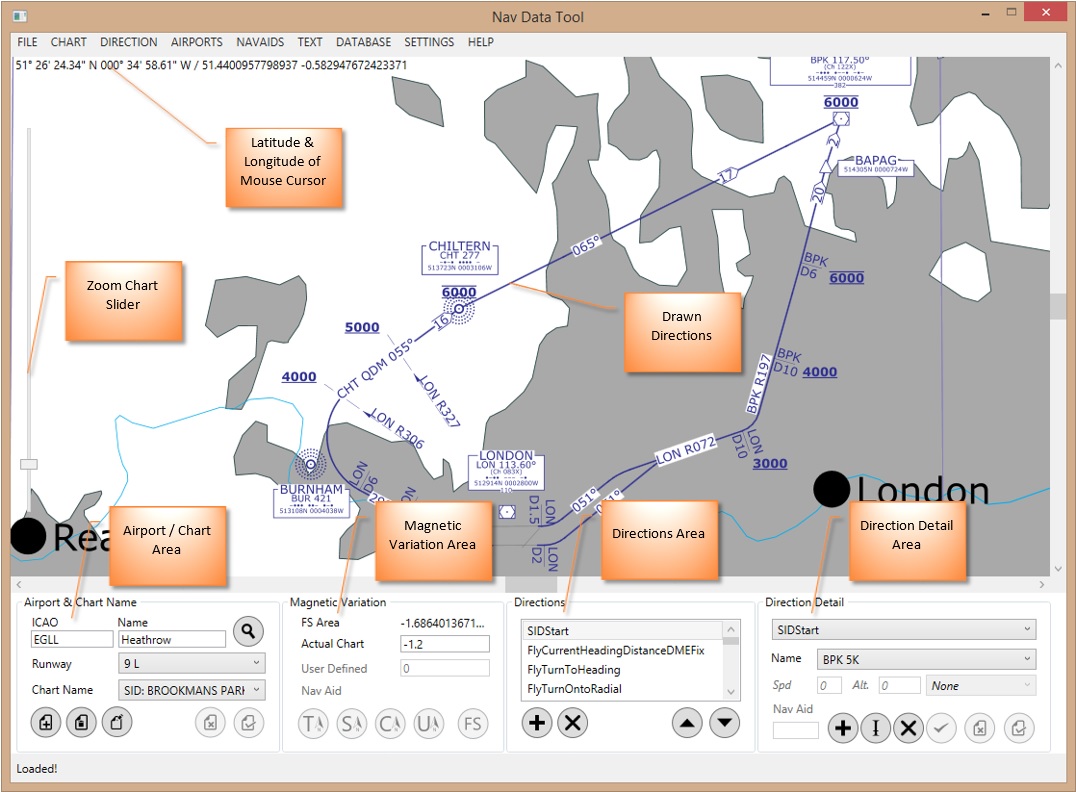This screenshot has width=1076, height=792.
Task: Click the Nav Data Tool title bar icon
Action: pyautogui.click(x=19, y=16)
